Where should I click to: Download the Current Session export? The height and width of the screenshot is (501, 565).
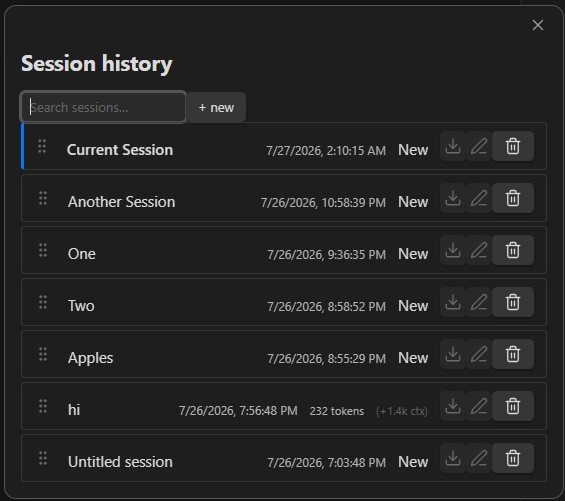(x=453, y=146)
